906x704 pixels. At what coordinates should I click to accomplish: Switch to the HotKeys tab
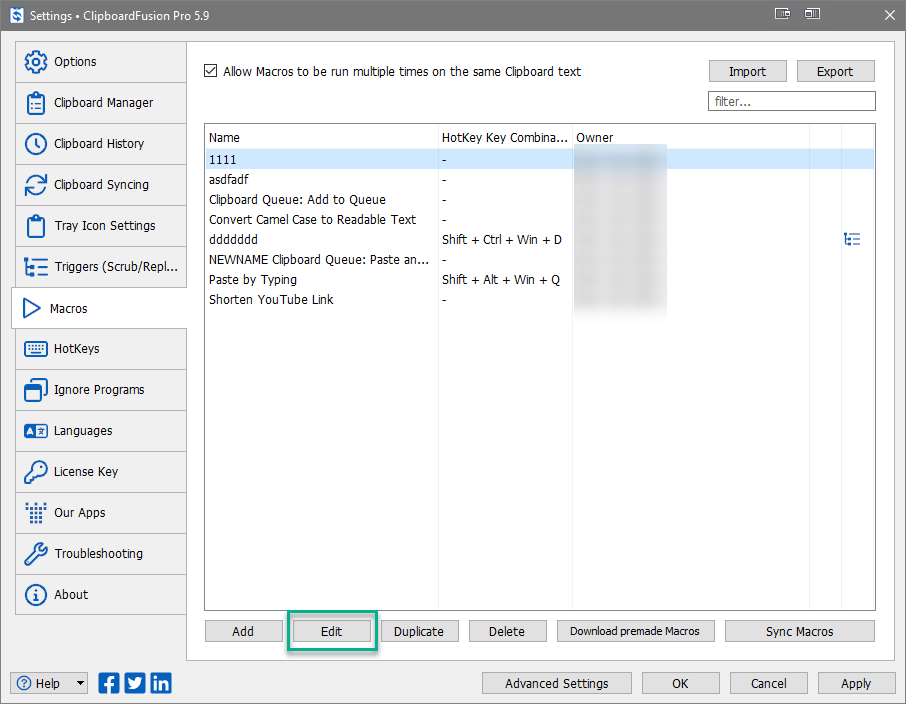click(101, 349)
